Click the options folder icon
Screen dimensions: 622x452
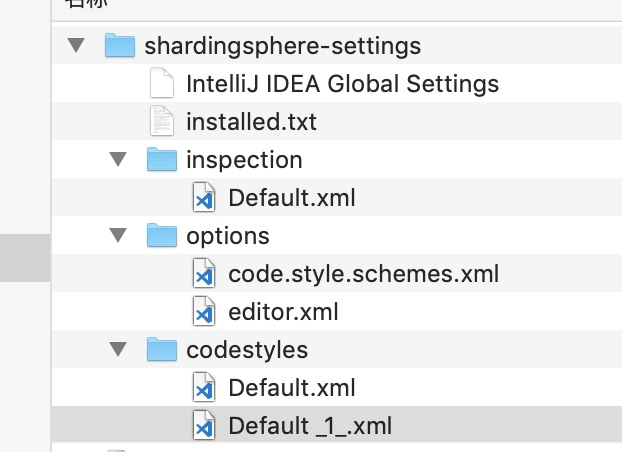[162, 235]
